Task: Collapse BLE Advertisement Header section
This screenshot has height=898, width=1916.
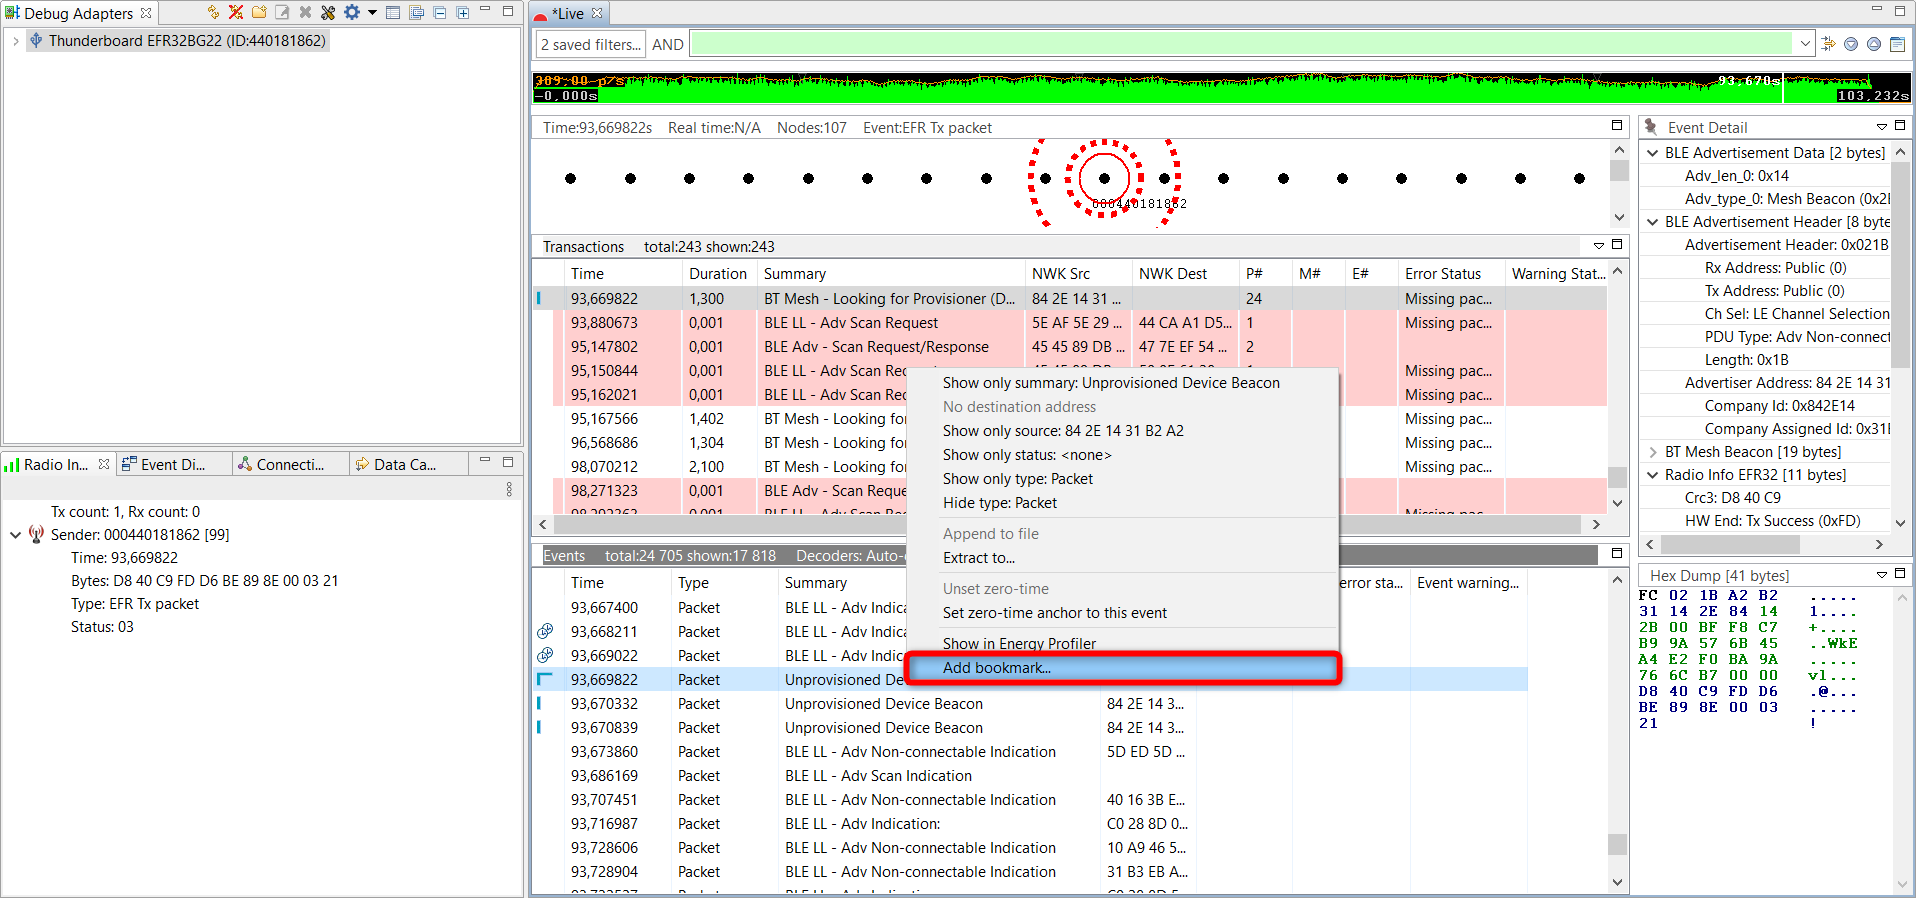Action: tap(1653, 222)
